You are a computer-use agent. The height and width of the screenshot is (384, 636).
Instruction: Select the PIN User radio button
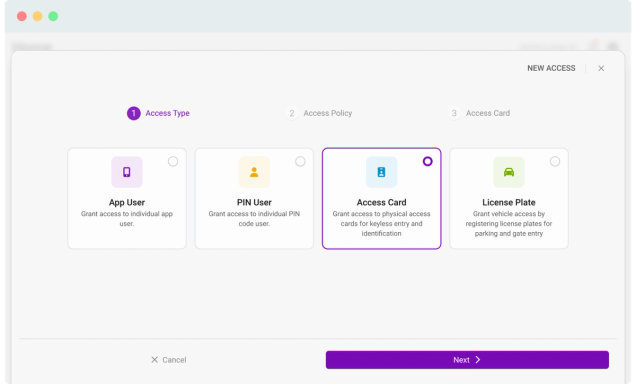click(300, 161)
